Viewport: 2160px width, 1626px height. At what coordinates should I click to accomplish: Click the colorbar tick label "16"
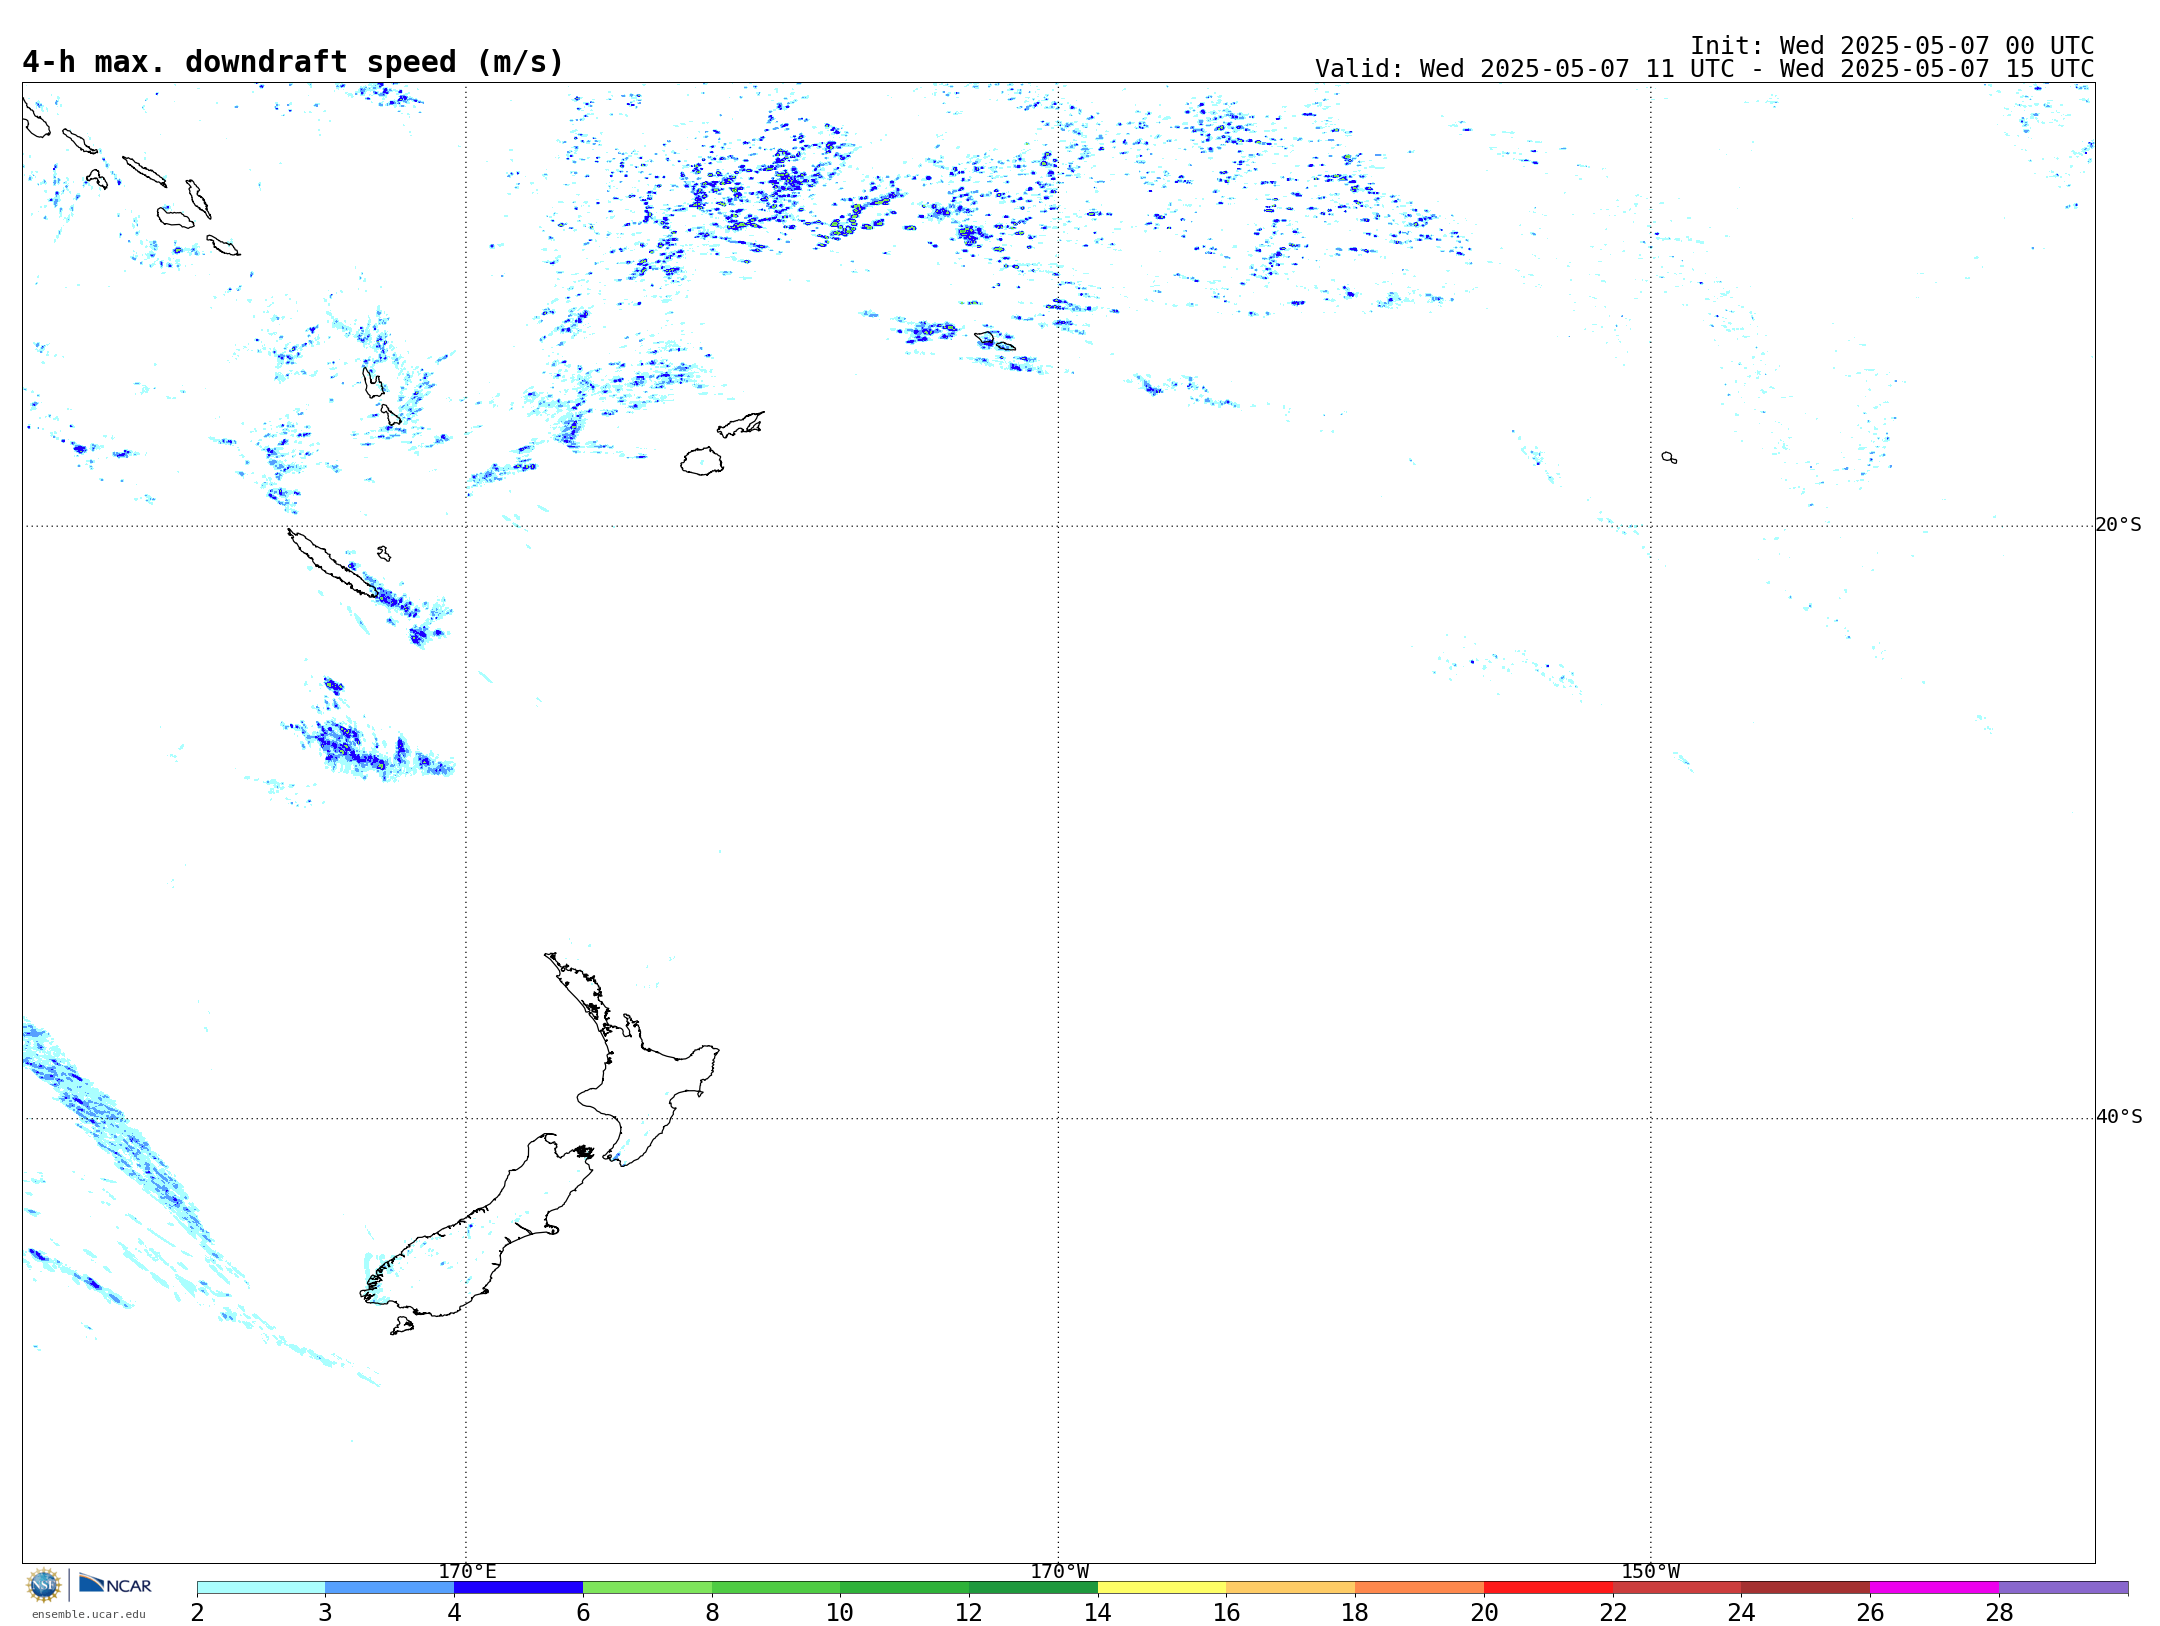coord(1227,1612)
